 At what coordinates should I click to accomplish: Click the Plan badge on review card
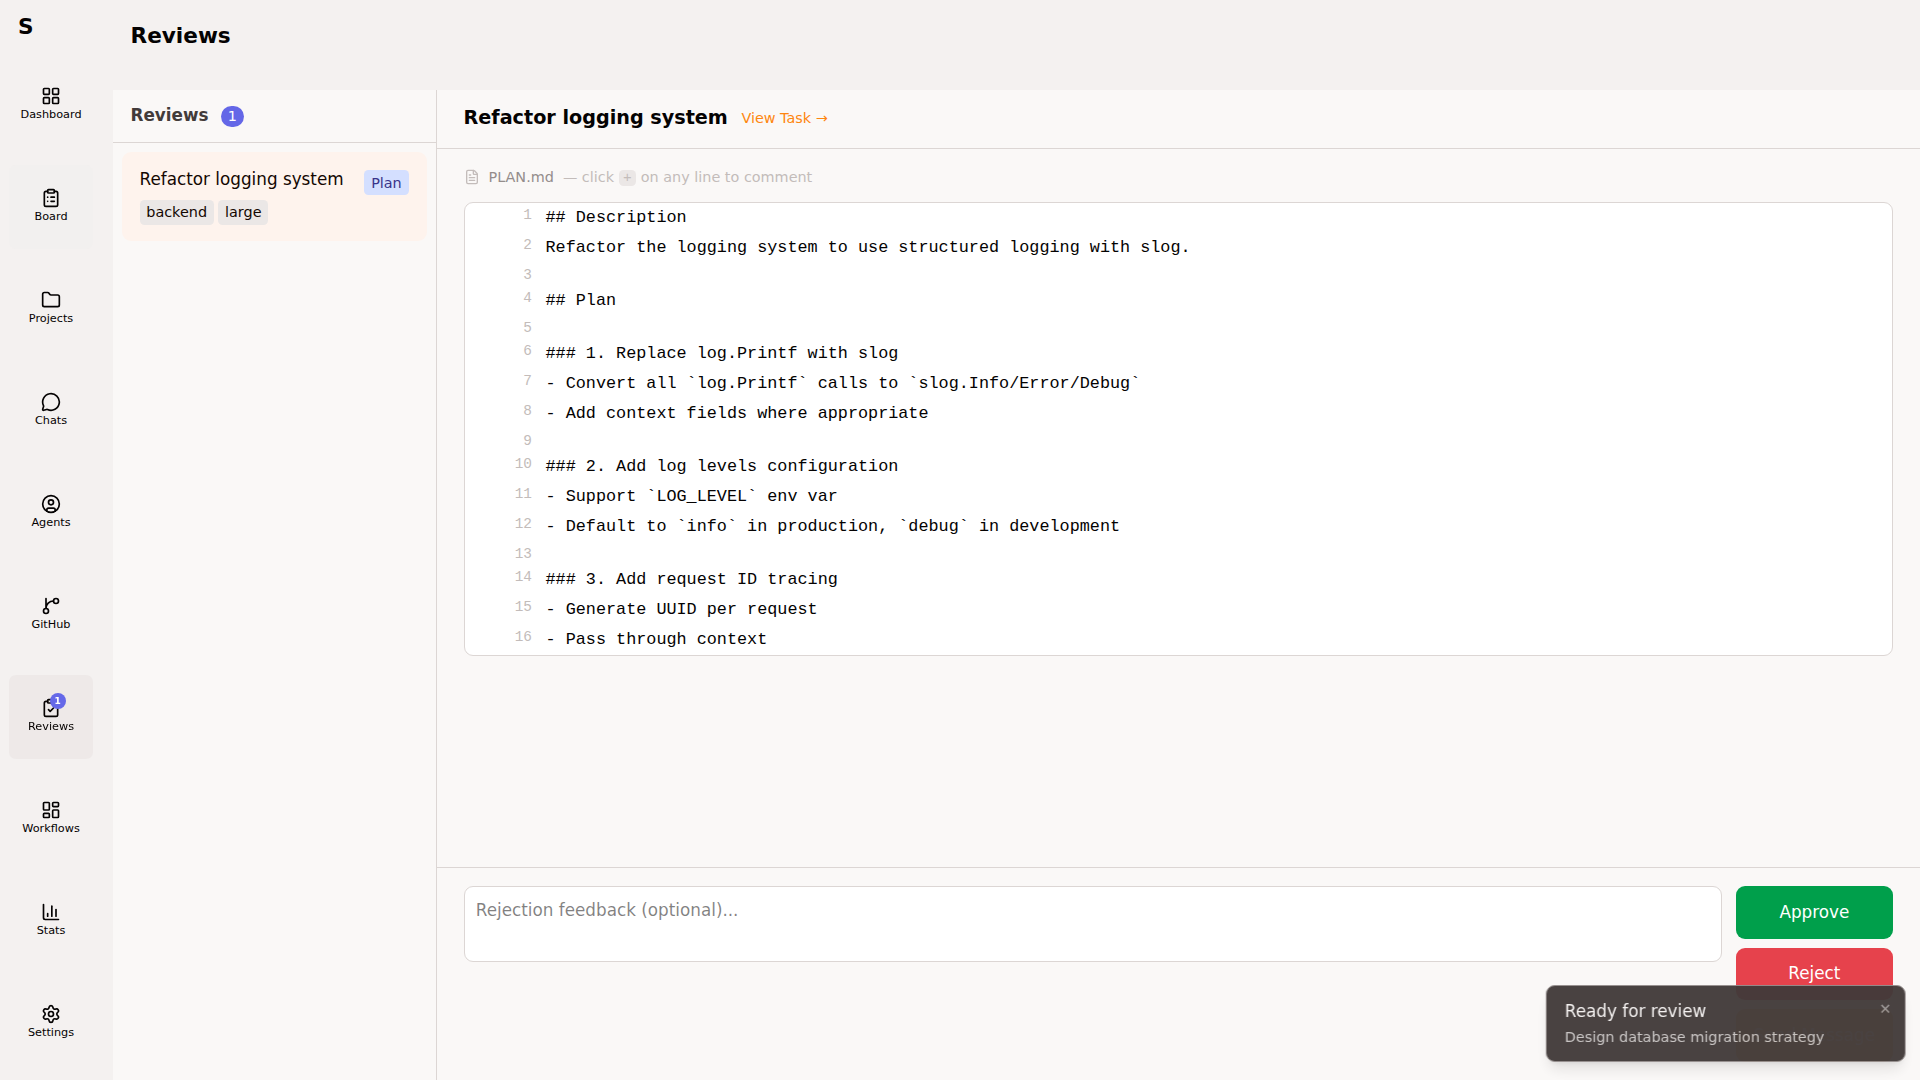(386, 183)
